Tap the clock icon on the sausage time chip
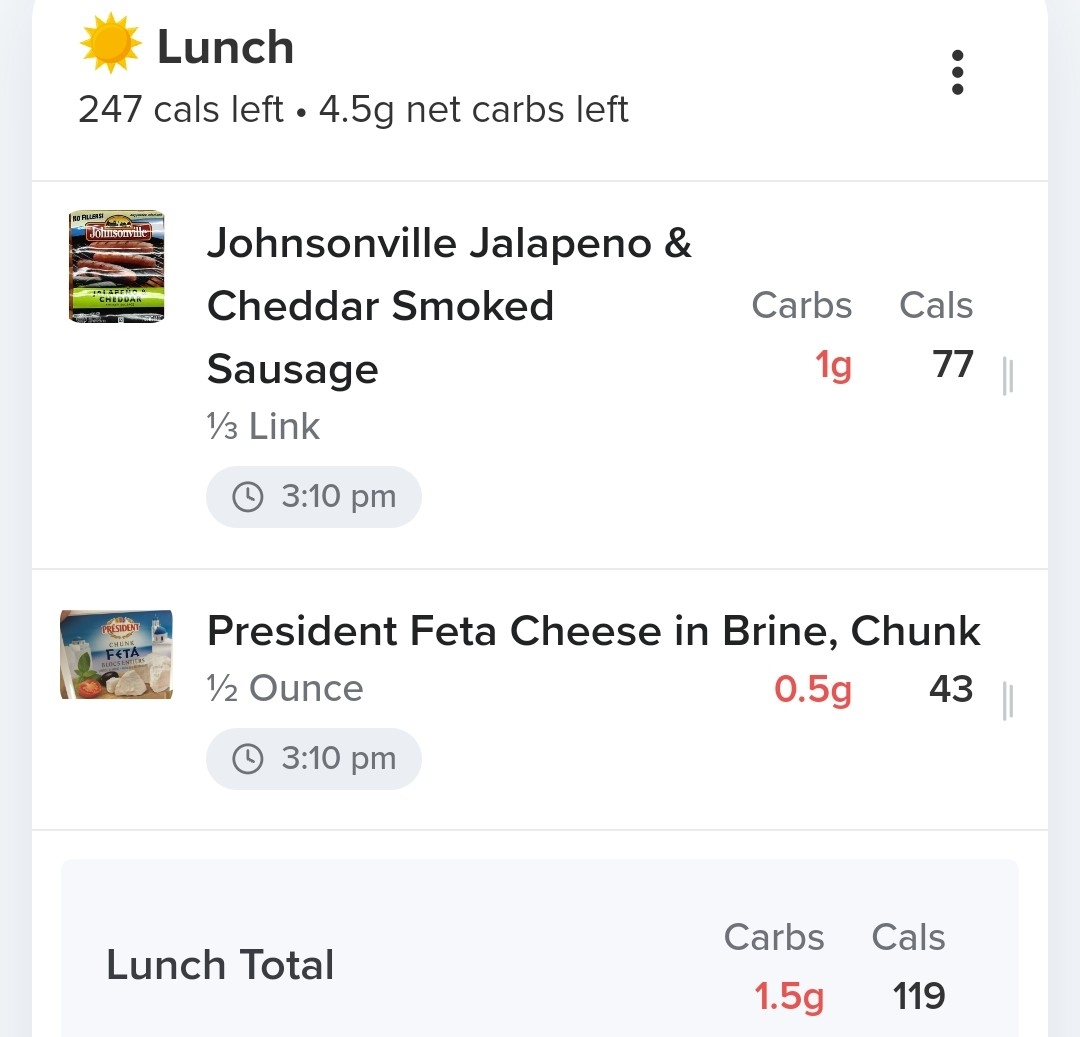The height and width of the screenshot is (1037, 1080). (x=248, y=496)
